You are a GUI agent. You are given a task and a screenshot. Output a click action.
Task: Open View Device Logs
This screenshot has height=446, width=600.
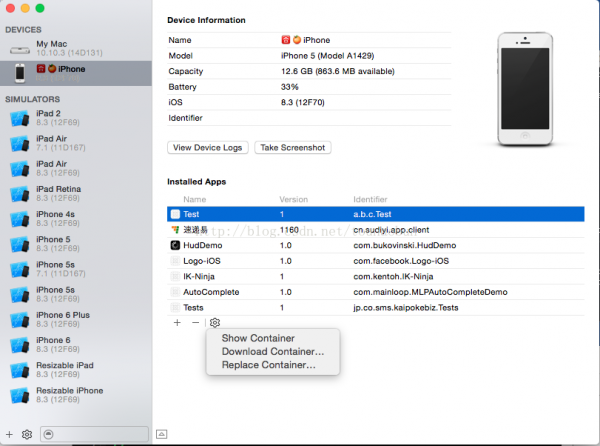click(208, 148)
